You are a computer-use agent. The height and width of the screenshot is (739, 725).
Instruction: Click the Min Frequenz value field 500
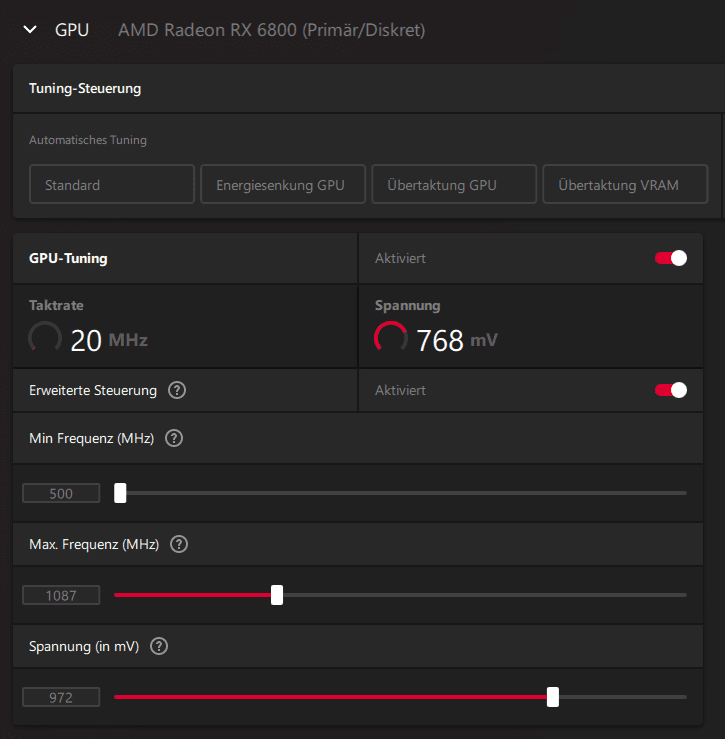[61, 493]
